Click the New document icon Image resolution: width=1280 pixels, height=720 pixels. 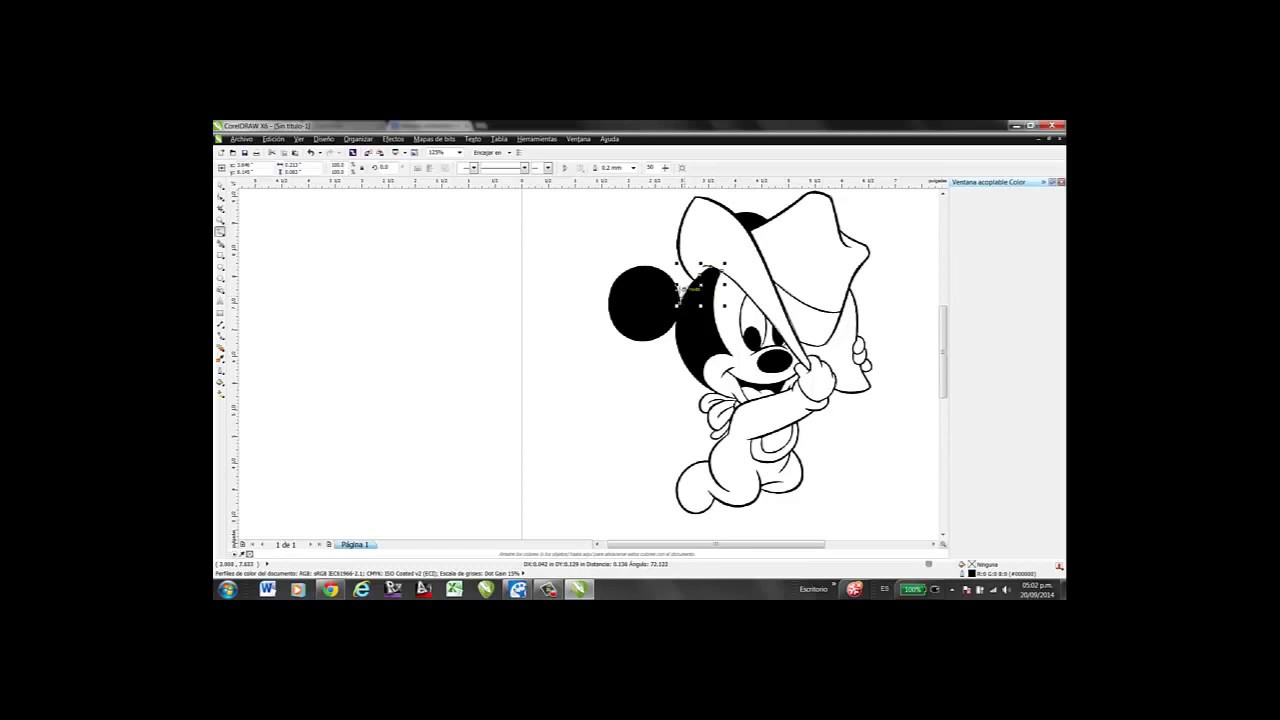coord(221,152)
